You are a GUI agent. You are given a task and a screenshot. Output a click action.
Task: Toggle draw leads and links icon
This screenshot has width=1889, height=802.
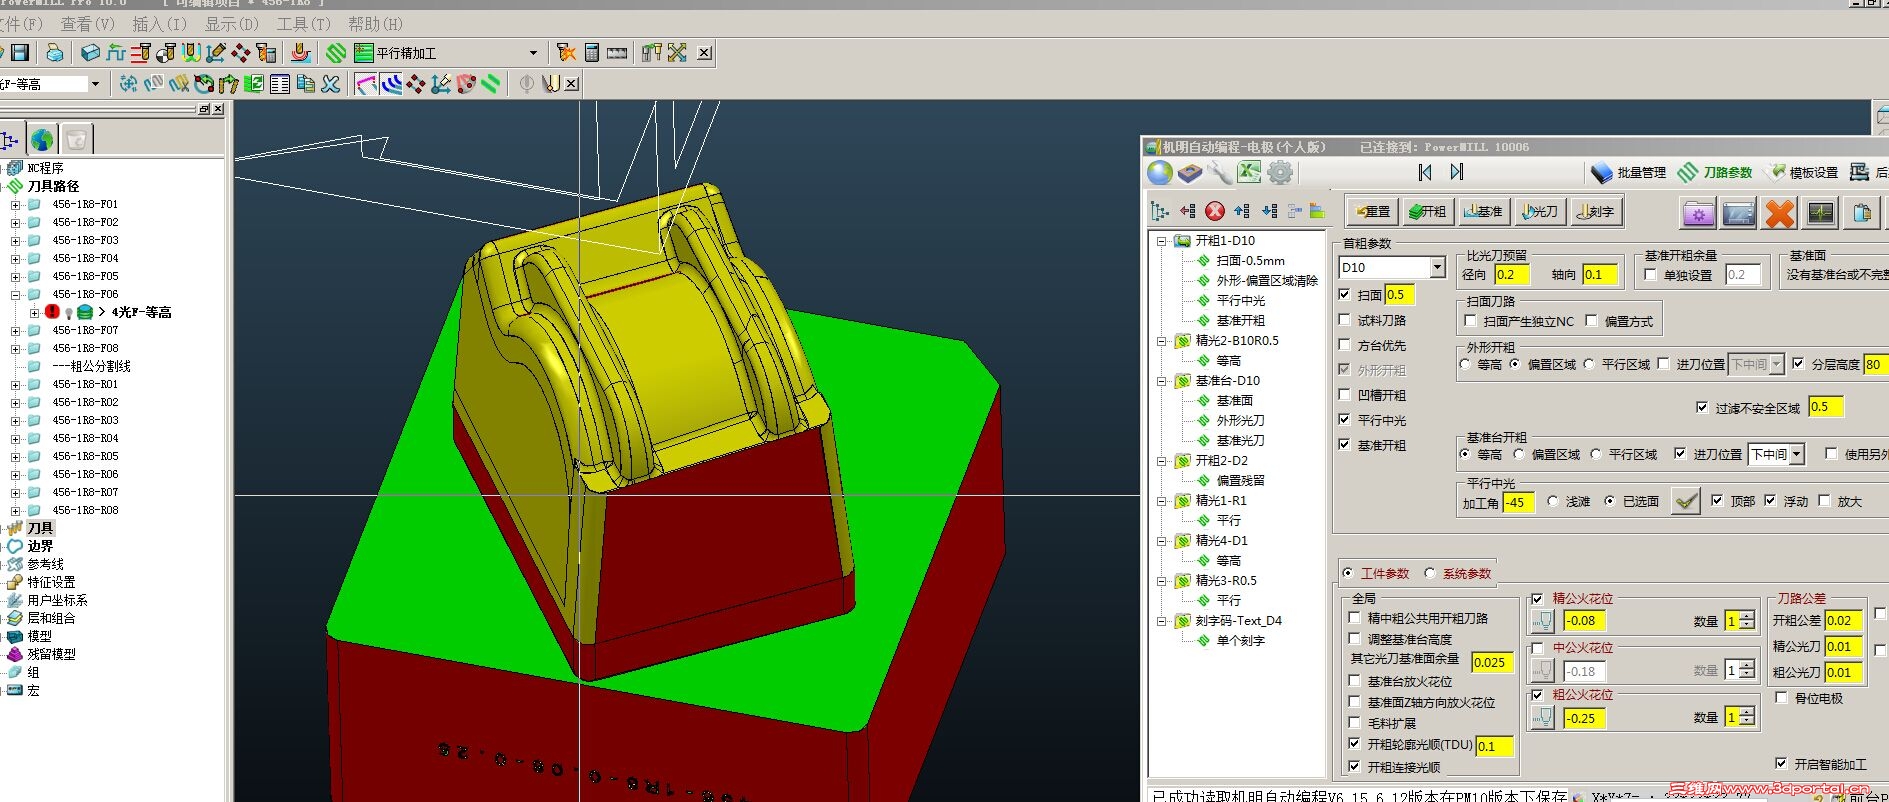pyautogui.click(x=366, y=84)
